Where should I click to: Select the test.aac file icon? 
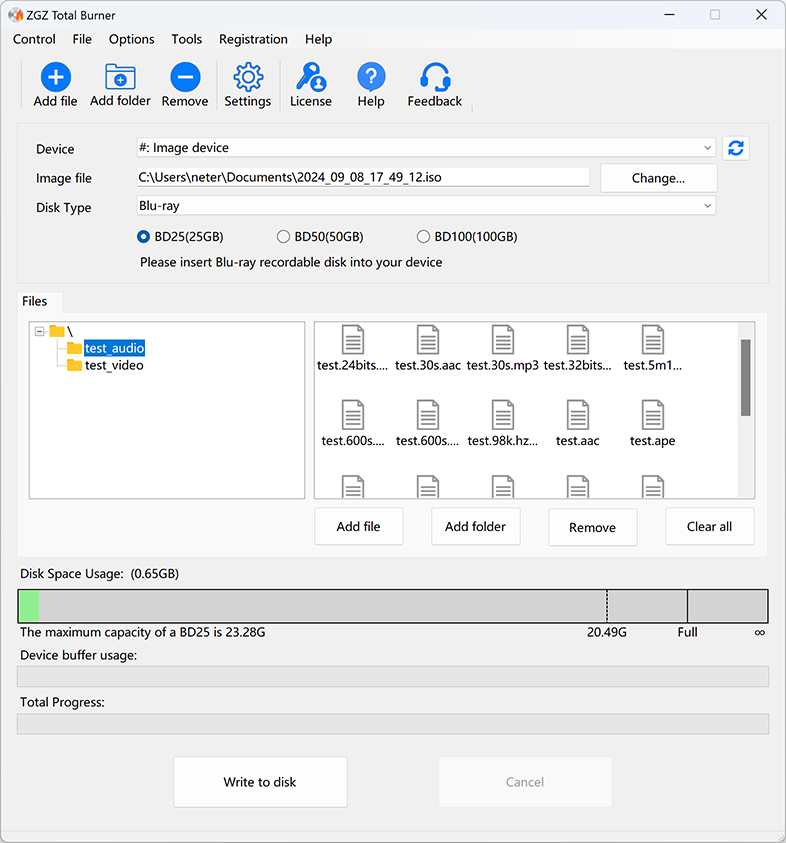point(577,415)
